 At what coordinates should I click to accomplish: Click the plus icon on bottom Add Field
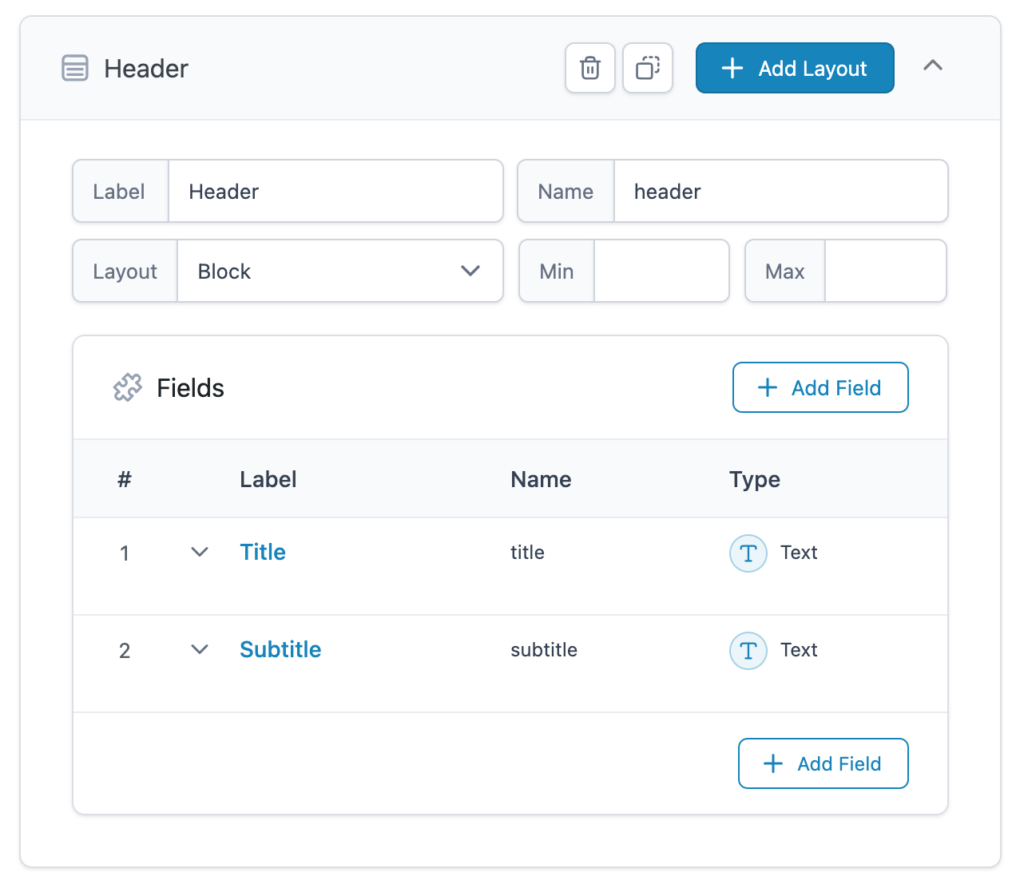tap(772, 763)
